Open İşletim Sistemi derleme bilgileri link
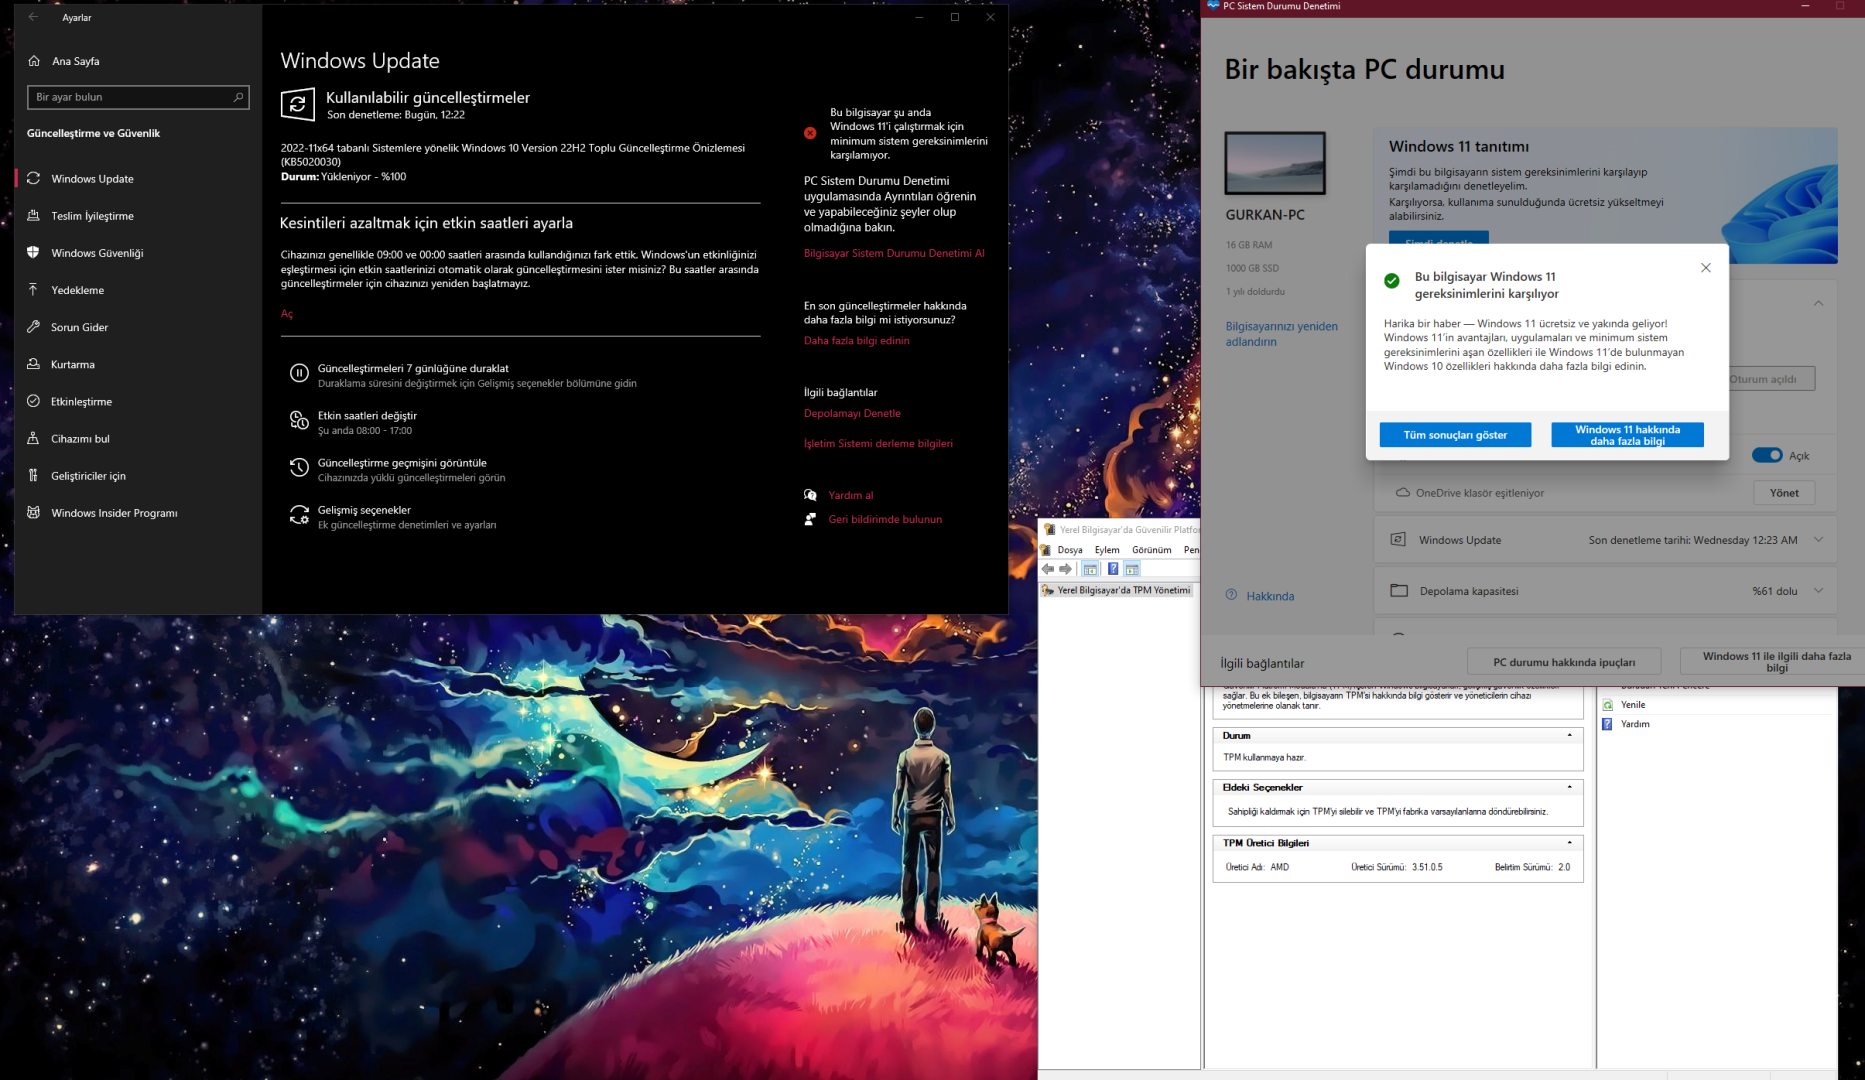The width and height of the screenshot is (1865, 1080). tap(878, 443)
